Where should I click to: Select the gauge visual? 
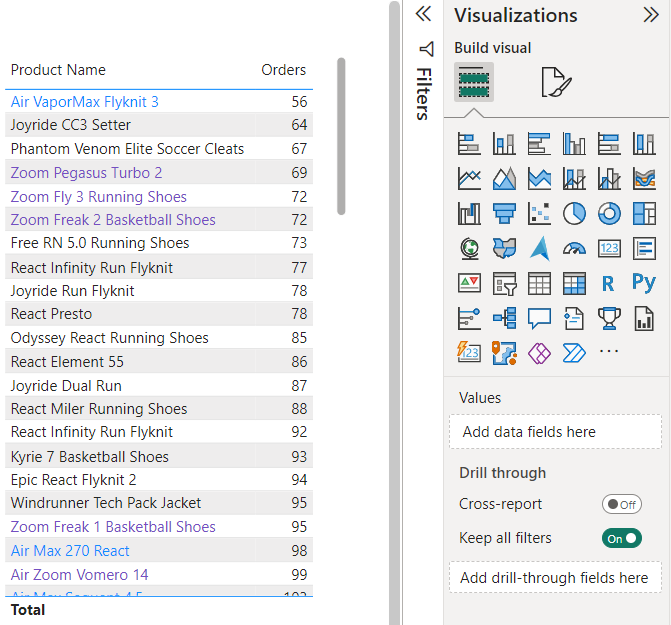click(x=574, y=249)
